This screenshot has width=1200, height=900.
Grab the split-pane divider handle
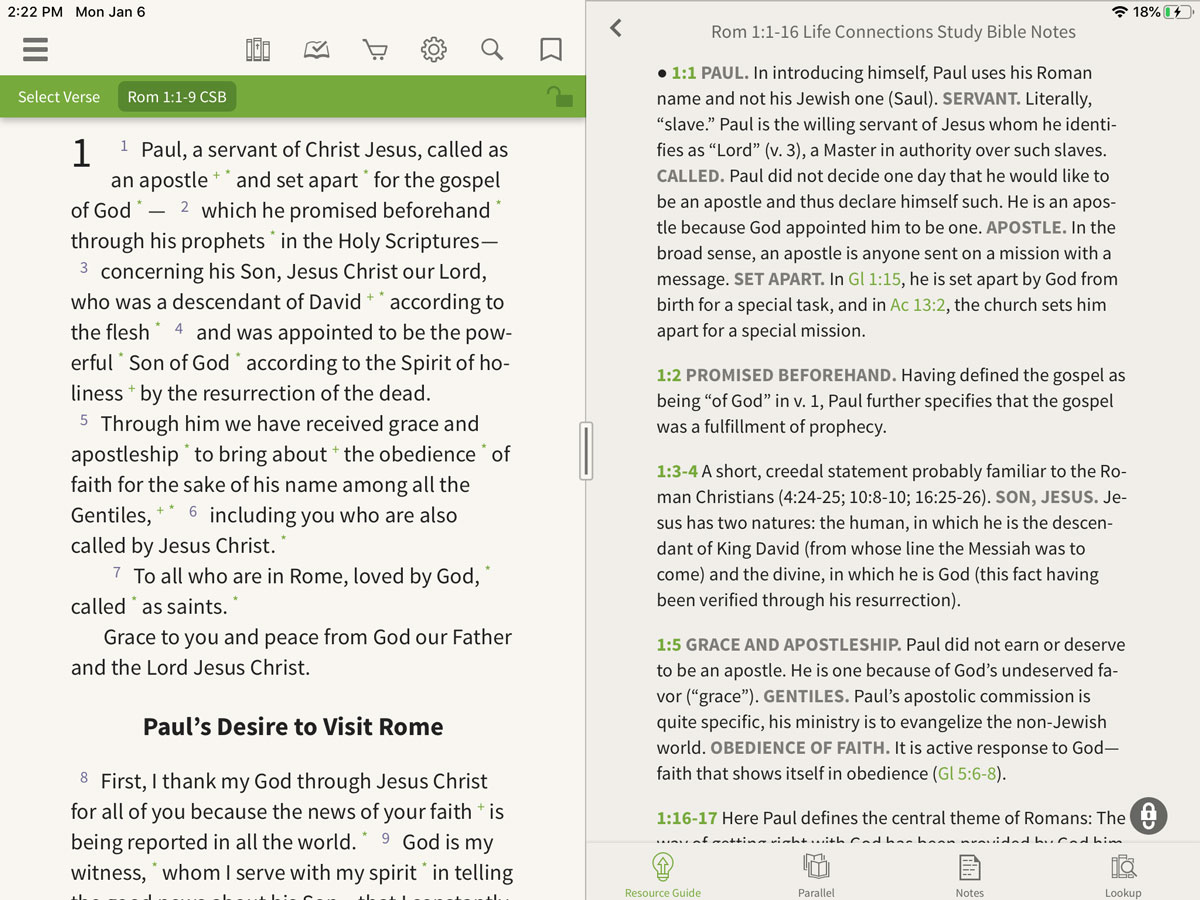click(x=586, y=450)
